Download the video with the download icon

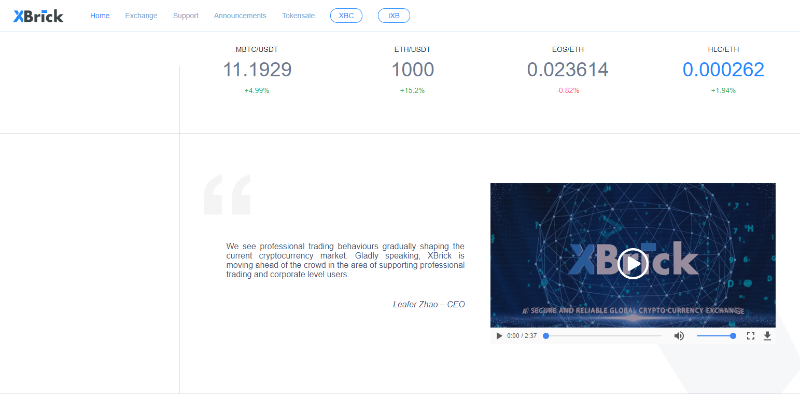point(767,336)
